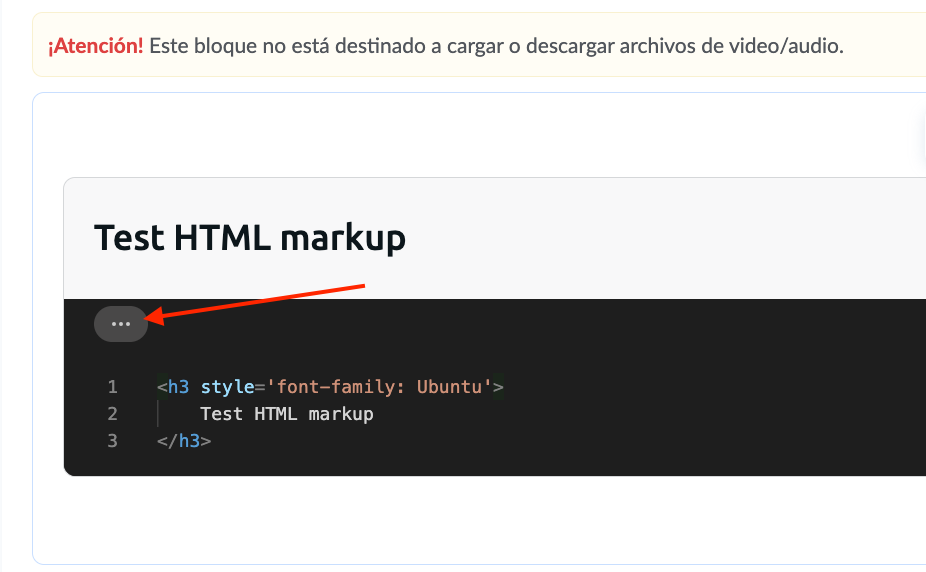This screenshot has height=572, width=926.
Task: Select line number 2 in the gutter
Action: pos(112,414)
